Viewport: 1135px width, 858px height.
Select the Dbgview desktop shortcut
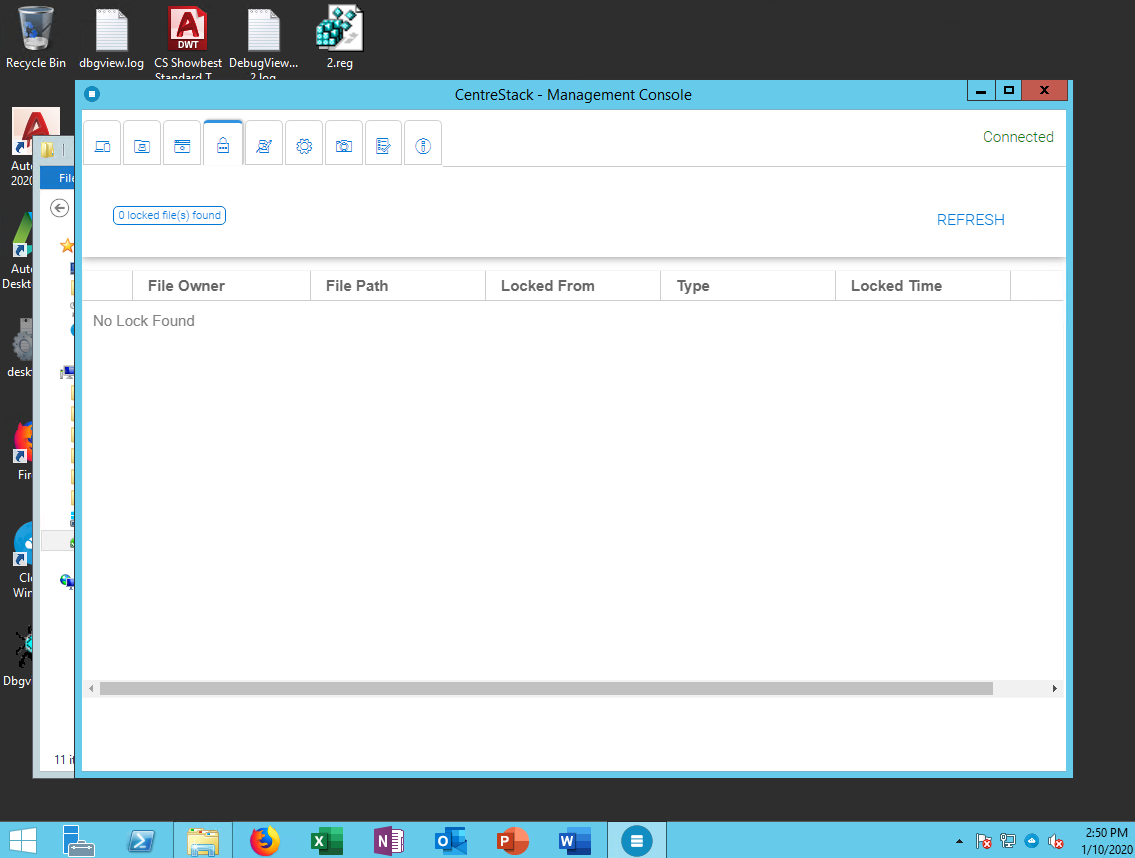pyautogui.click(x=18, y=655)
